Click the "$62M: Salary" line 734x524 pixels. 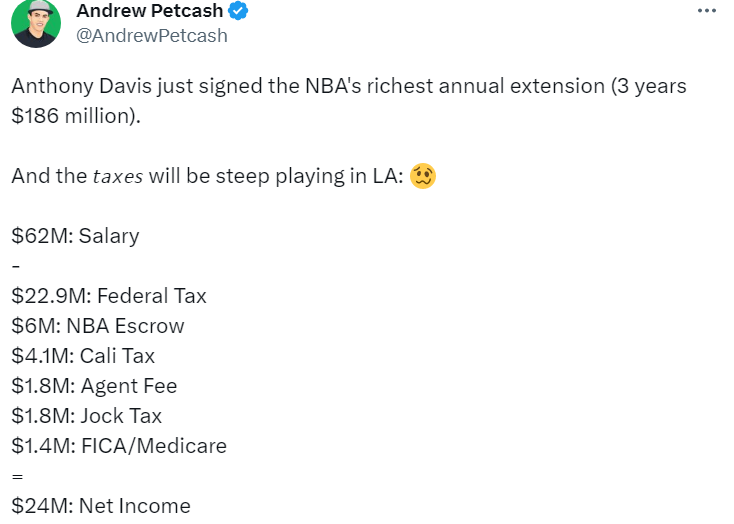[x=75, y=236]
